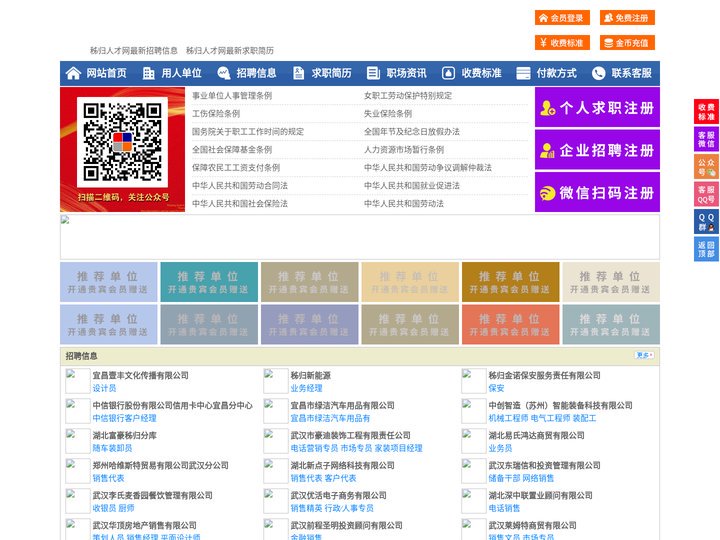Open job link 电话销售

click(504, 508)
